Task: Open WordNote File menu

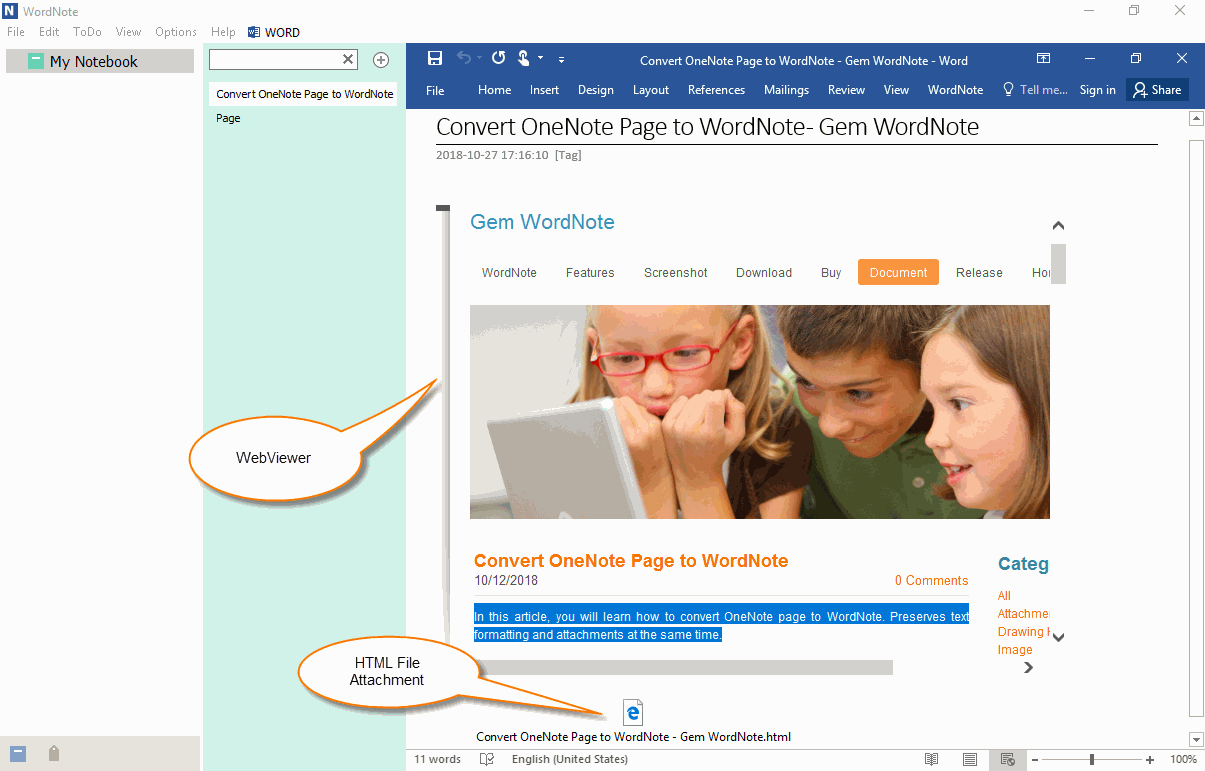Action: (x=16, y=32)
